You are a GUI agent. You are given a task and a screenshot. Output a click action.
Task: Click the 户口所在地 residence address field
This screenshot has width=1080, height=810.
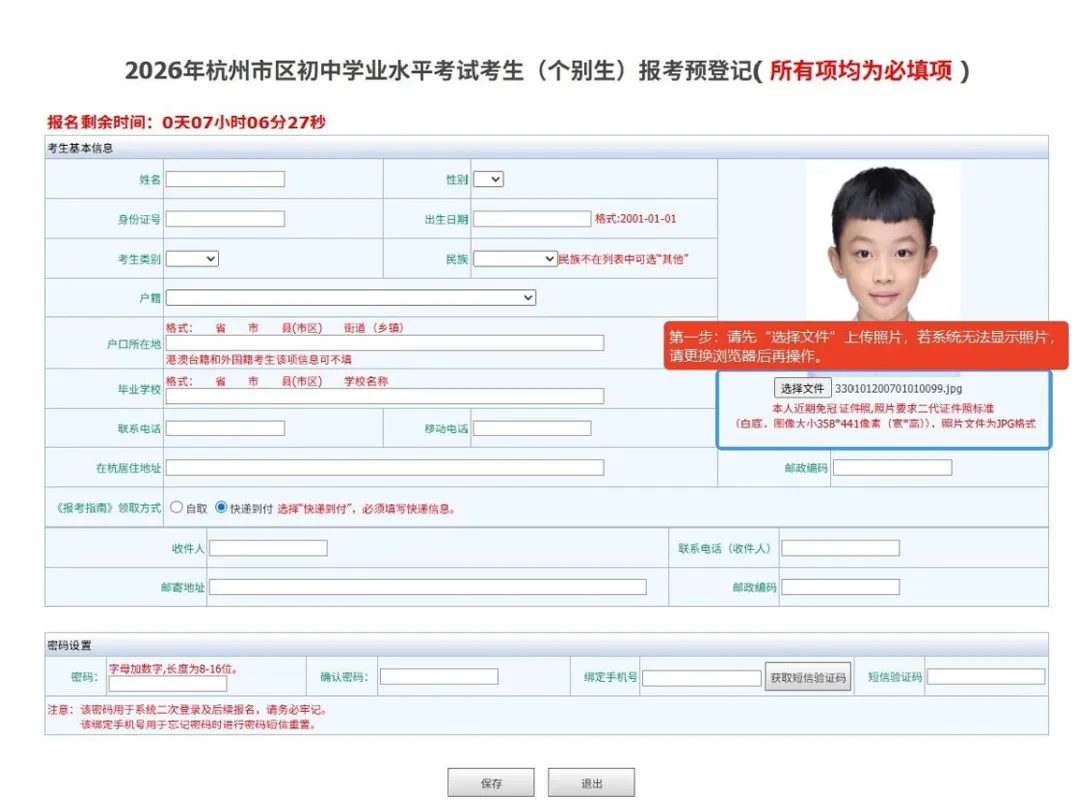tap(385, 343)
